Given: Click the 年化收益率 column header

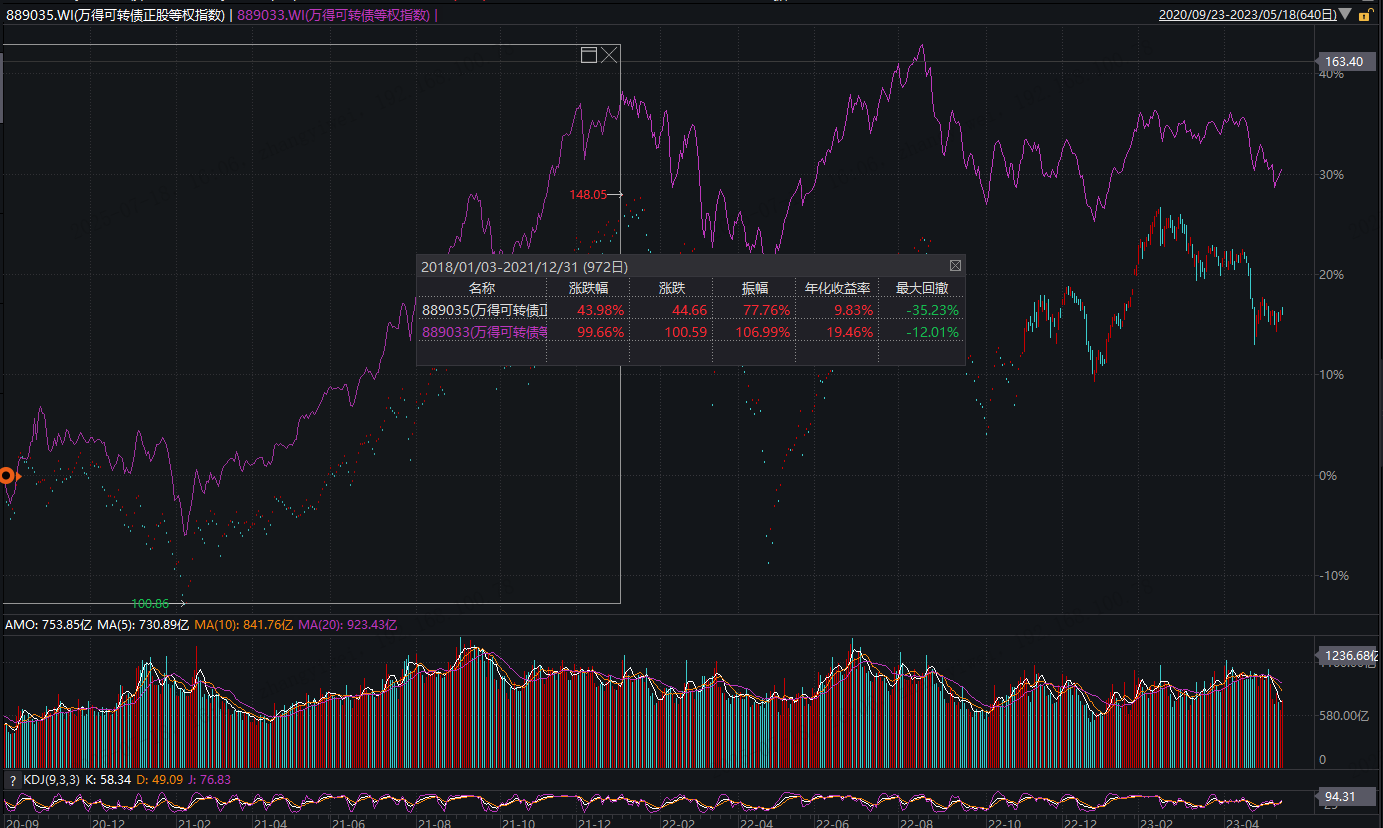Looking at the screenshot, I should 836,288.
